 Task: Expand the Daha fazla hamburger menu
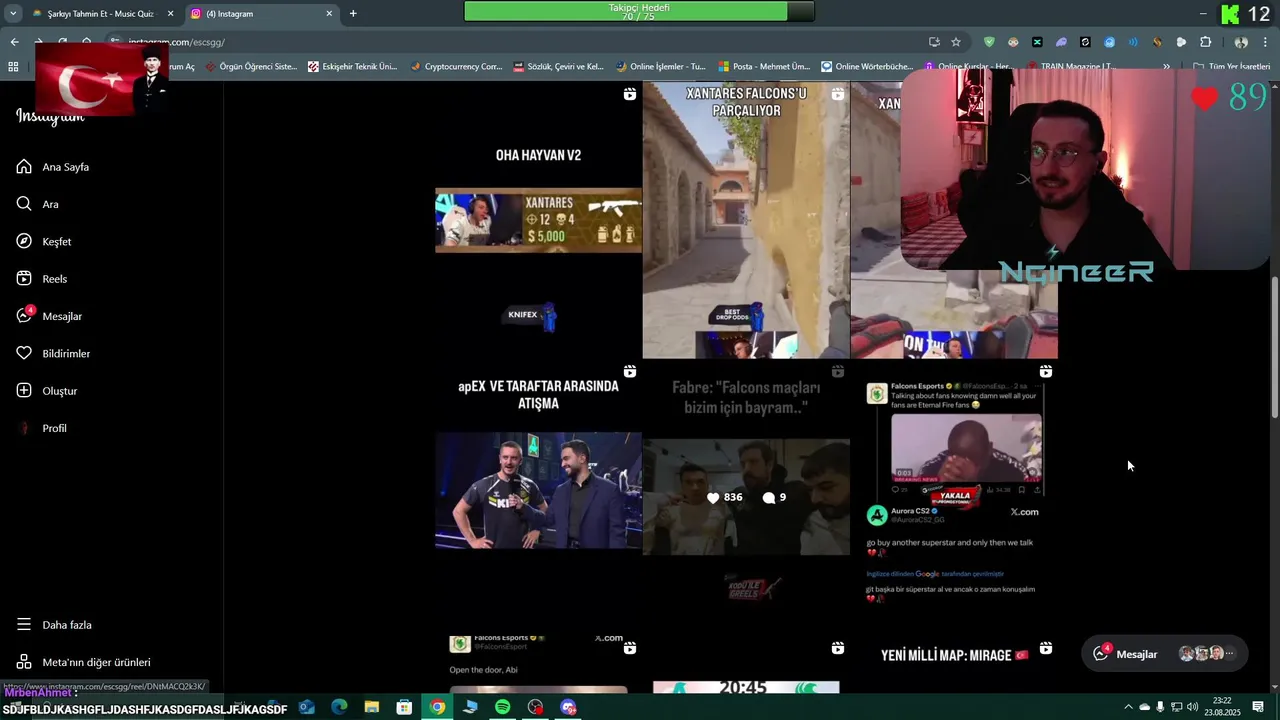(24, 625)
